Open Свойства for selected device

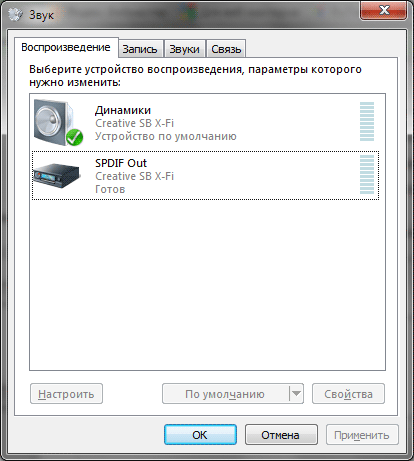[x=348, y=394]
